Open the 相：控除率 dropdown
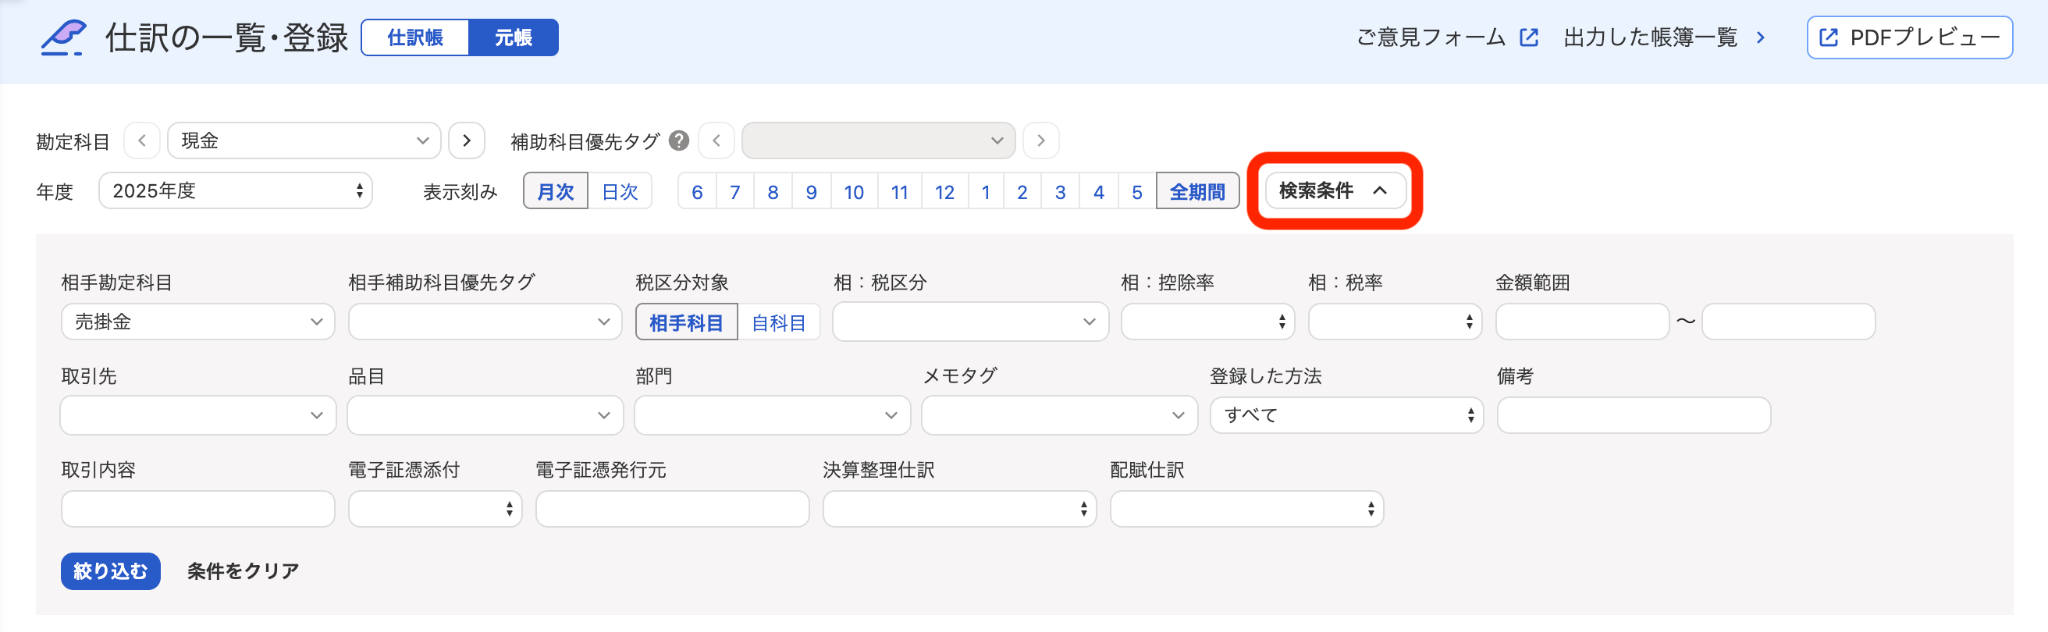Image resolution: width=2048 pixels, height=632 pixels. point(1208,322)
